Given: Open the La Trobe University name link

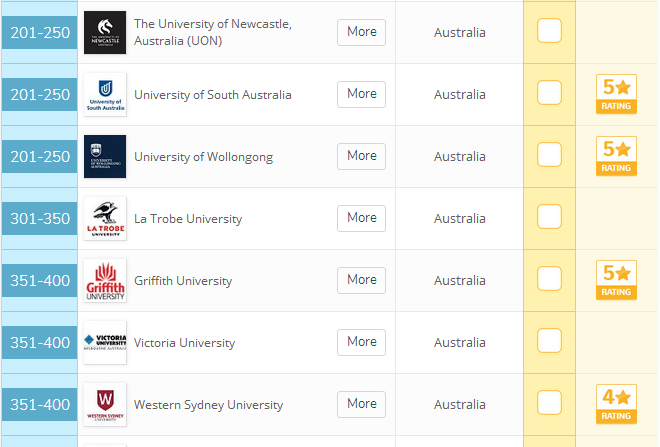Looking at the screenshot, I should [x=188, y=219].
